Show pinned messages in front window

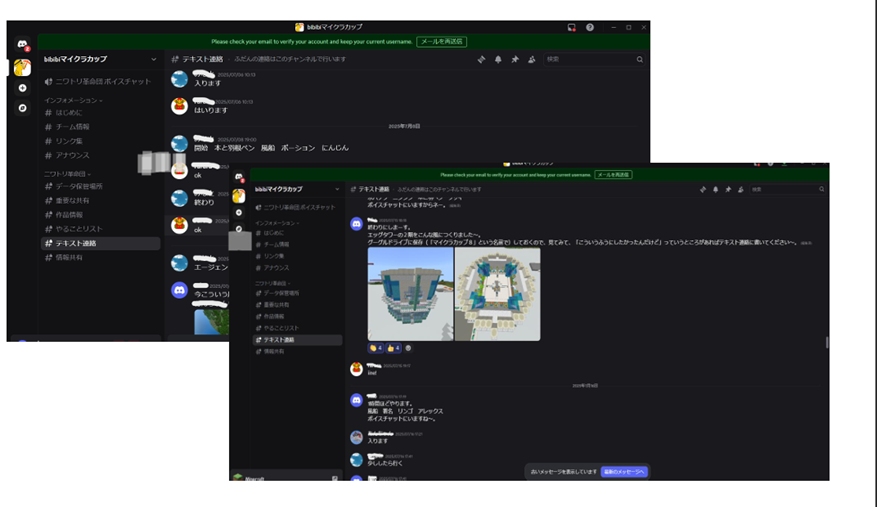point(728,190)
